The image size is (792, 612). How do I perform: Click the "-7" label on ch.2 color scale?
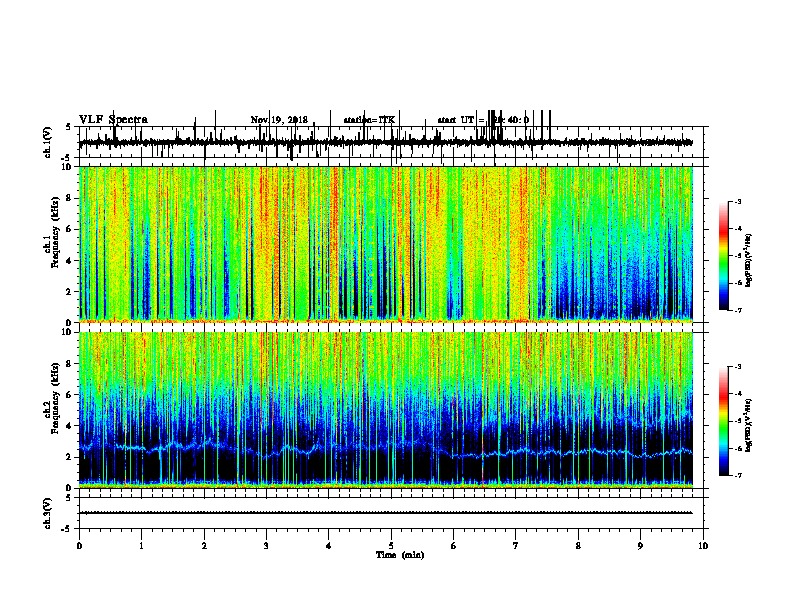(x=738, y=475)
